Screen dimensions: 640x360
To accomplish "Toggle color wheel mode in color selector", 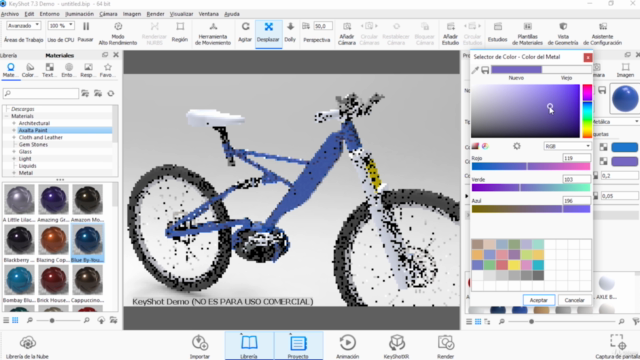I will click(485, 146).
